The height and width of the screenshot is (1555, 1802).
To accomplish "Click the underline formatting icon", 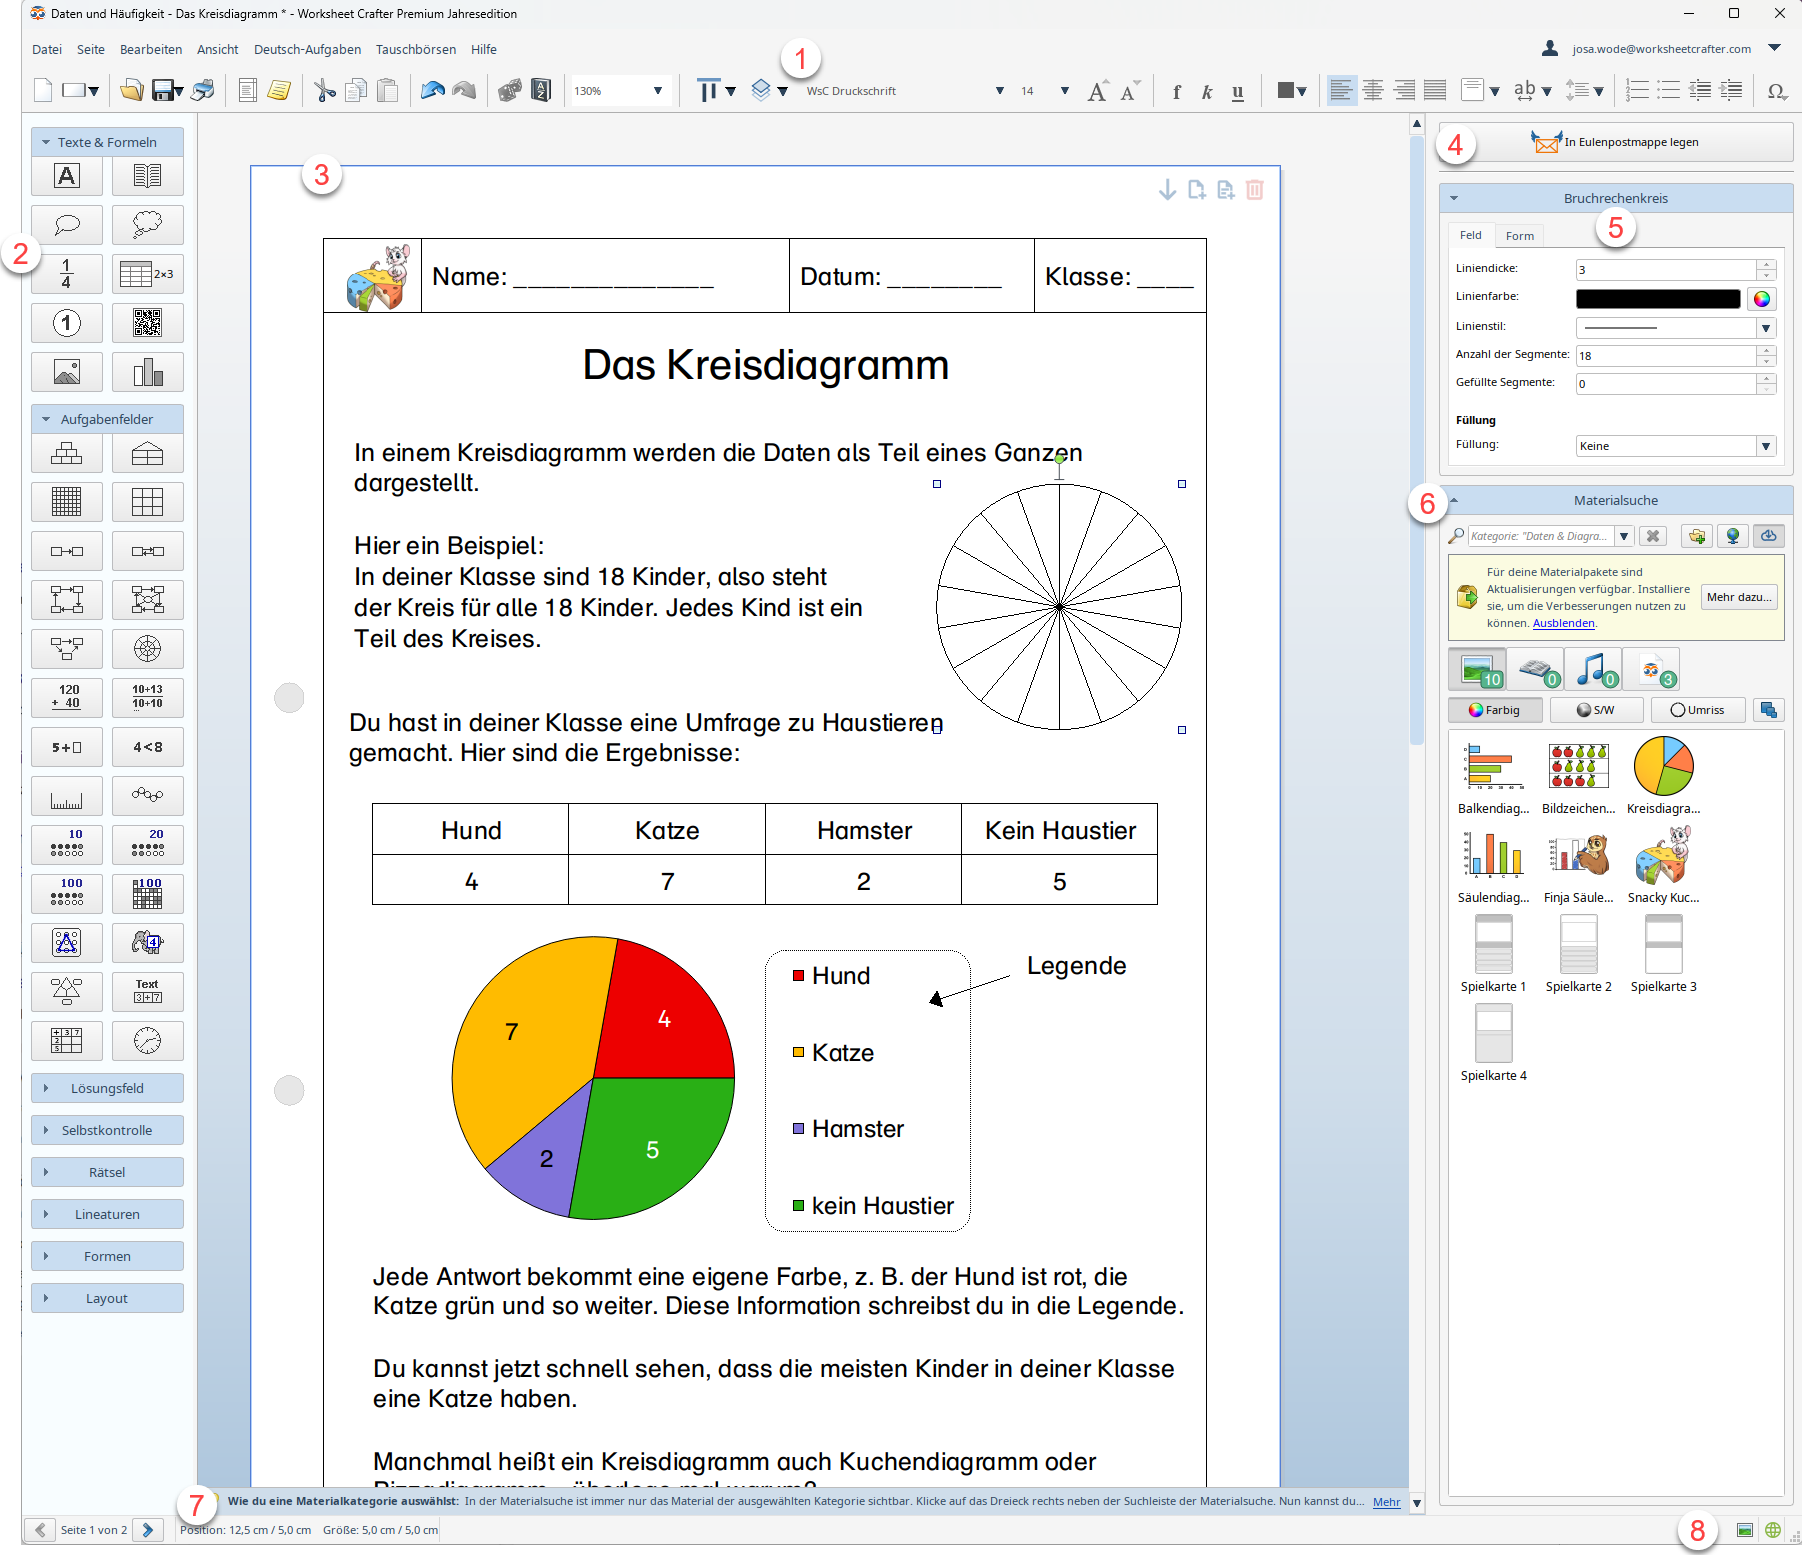I will click(1238, 92).
